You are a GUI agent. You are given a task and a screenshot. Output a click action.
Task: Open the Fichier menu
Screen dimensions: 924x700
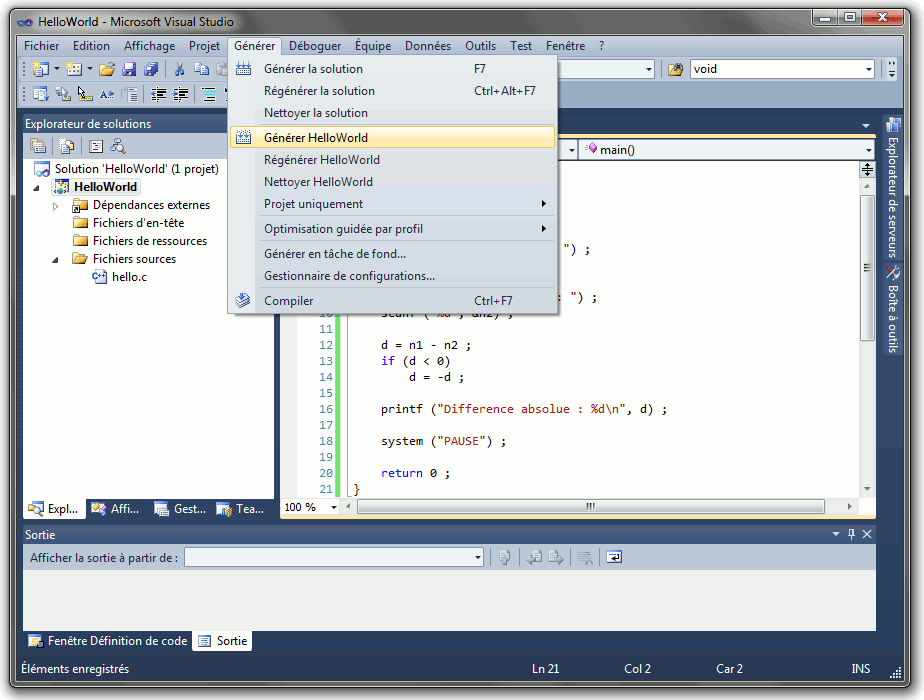41,46
